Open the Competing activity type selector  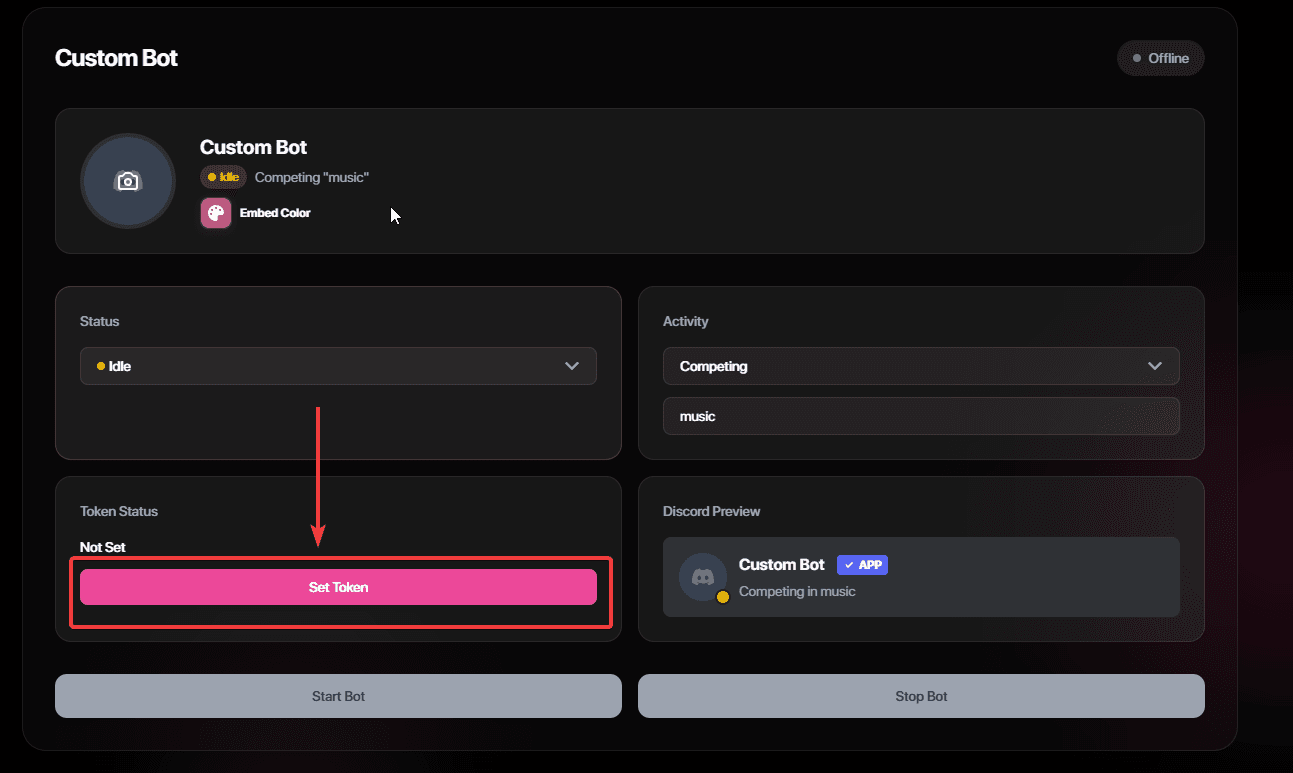pos(920,366)
